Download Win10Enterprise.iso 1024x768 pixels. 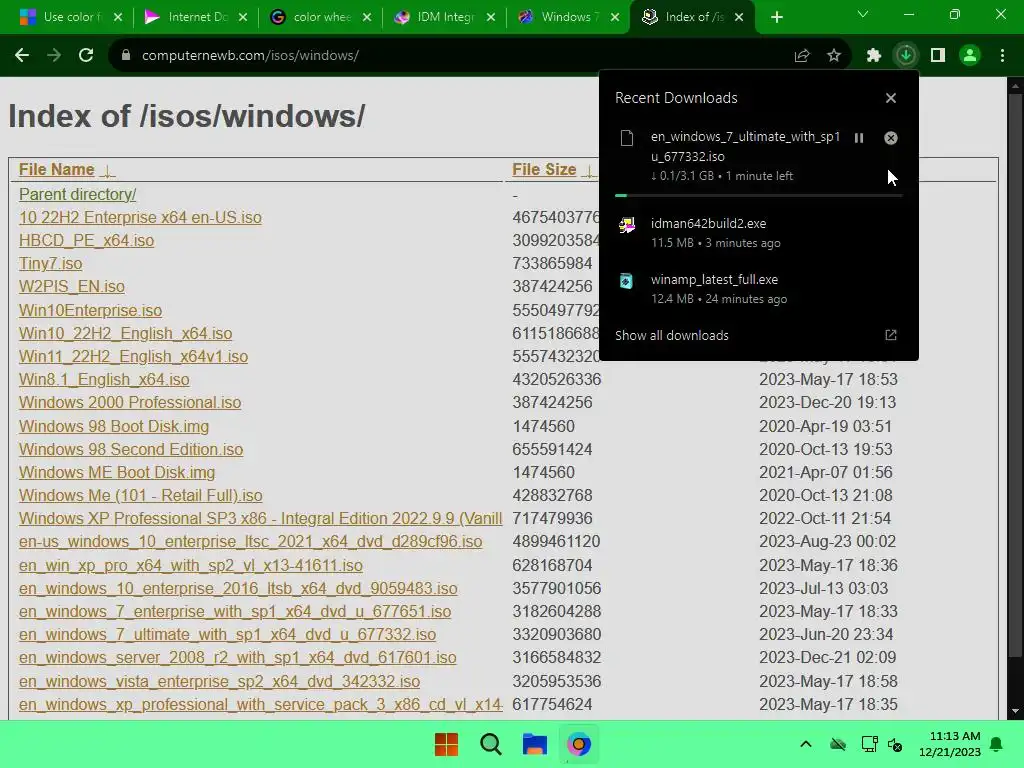[x=90, y=310]
